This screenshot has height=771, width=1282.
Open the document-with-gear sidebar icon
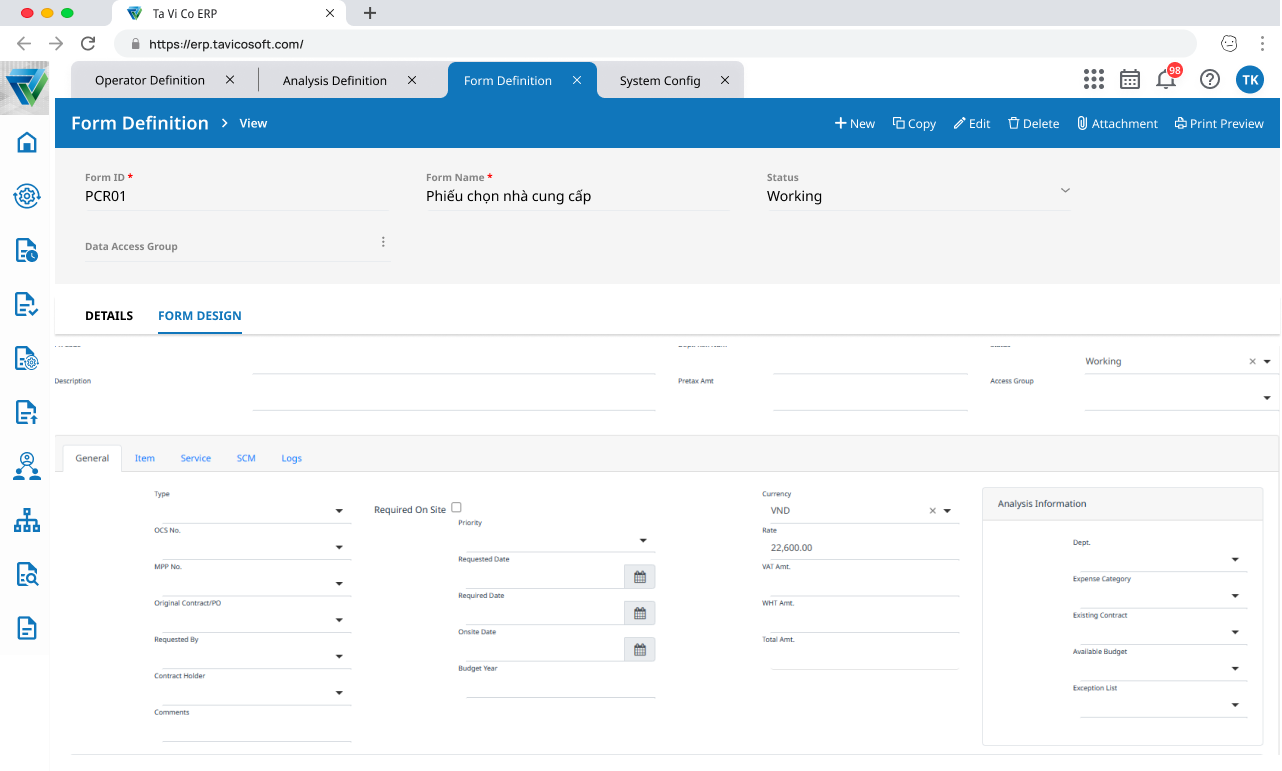(x=27, y=358)
